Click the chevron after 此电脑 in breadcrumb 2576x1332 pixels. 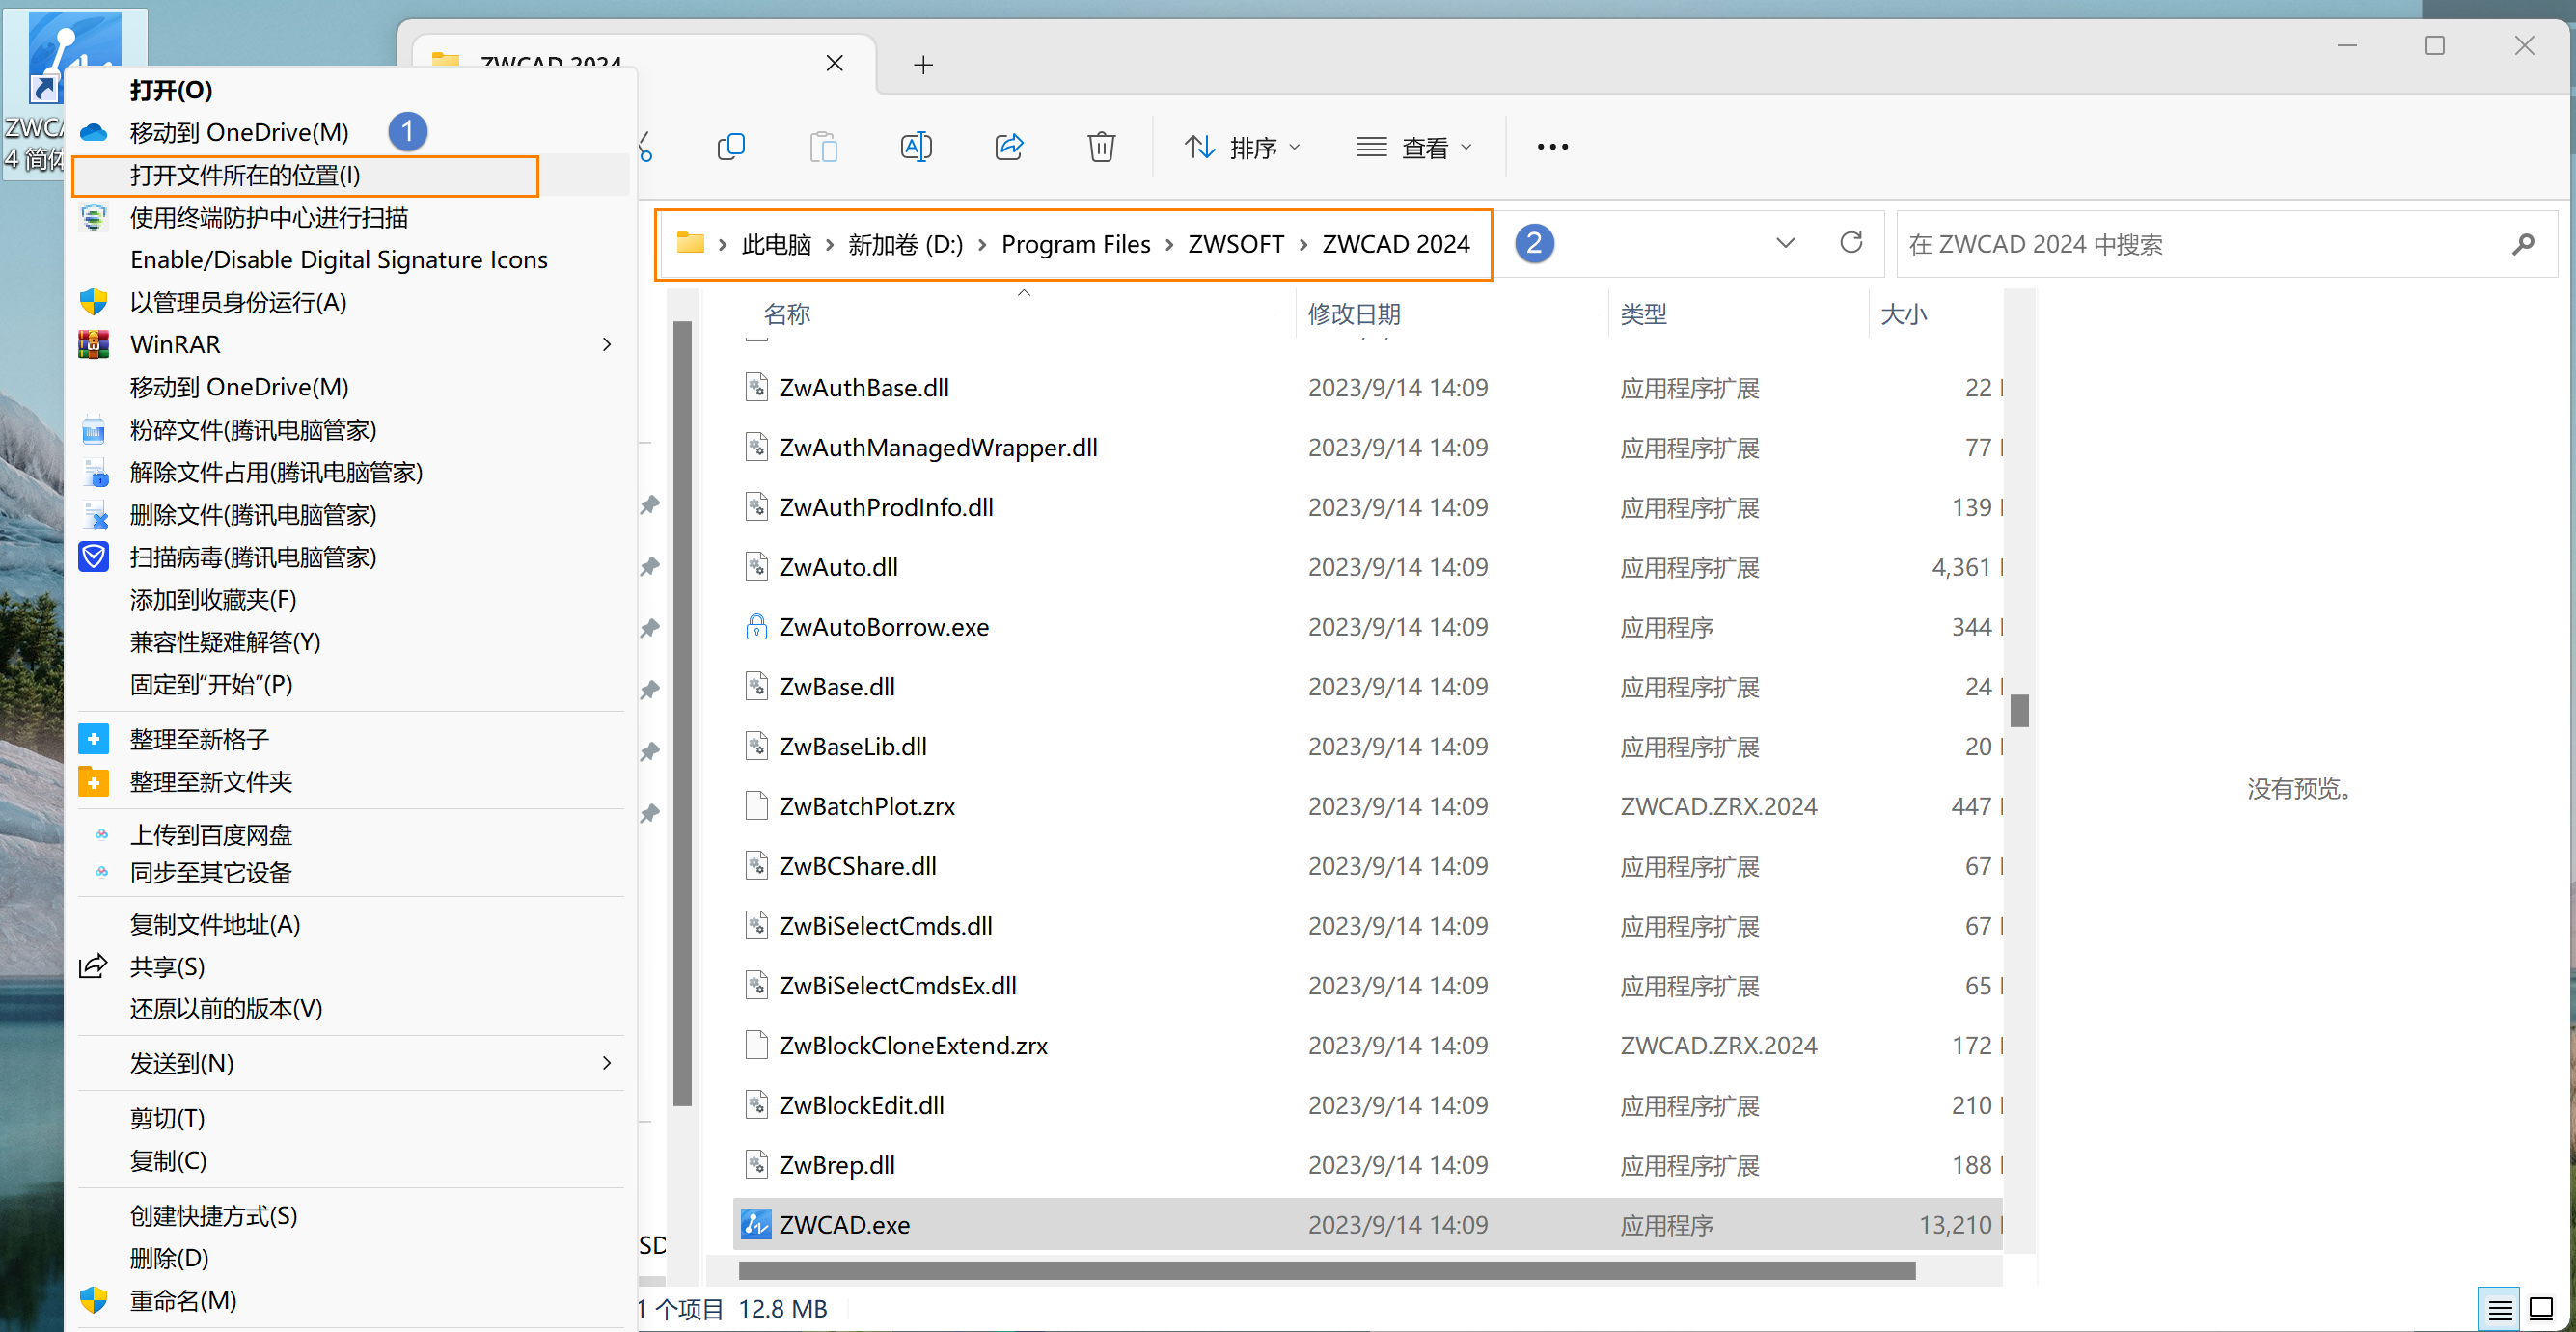tap(830, 245)
